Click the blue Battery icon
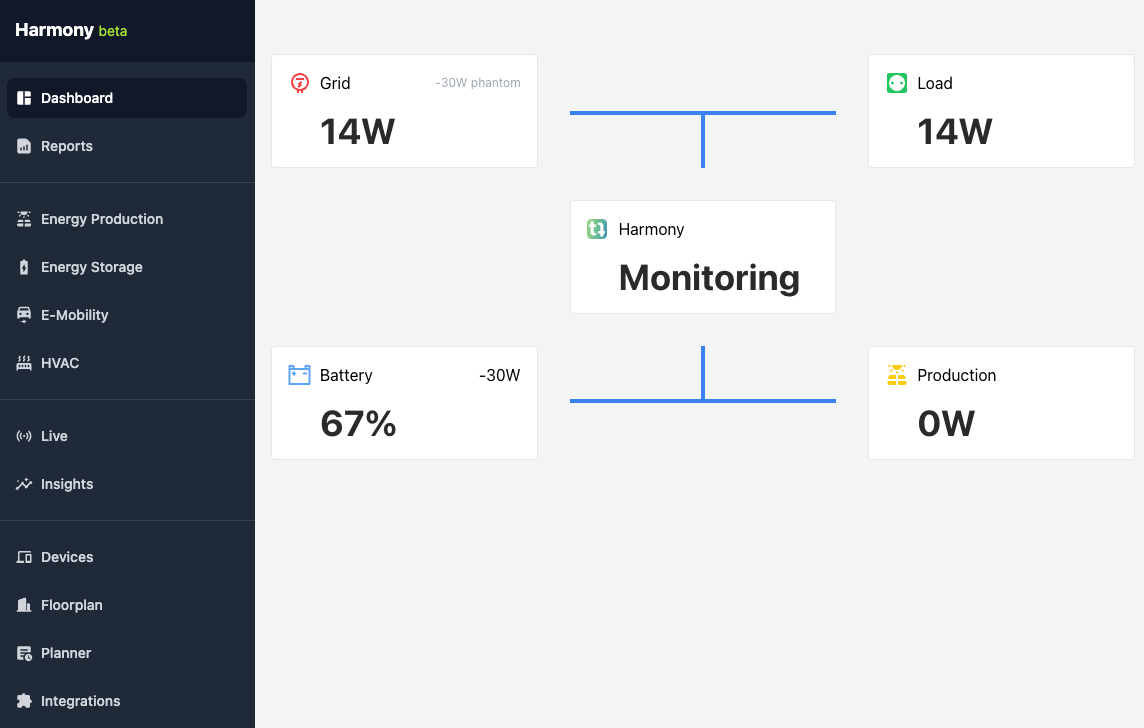The image size is (1144, 728). 299,375
